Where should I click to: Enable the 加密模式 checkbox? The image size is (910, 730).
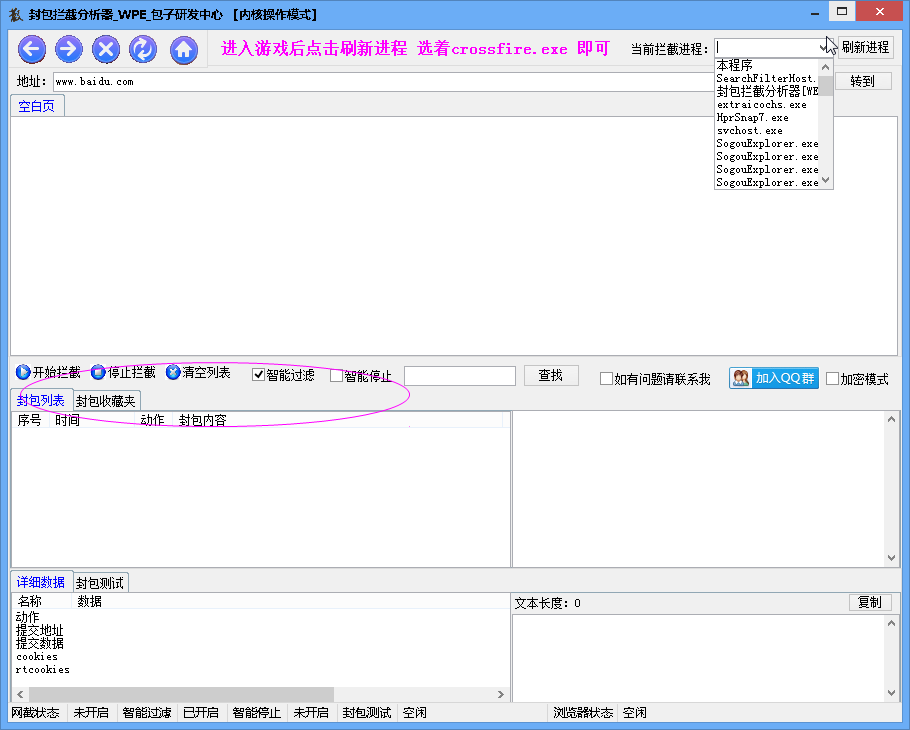tap(832, 379)
